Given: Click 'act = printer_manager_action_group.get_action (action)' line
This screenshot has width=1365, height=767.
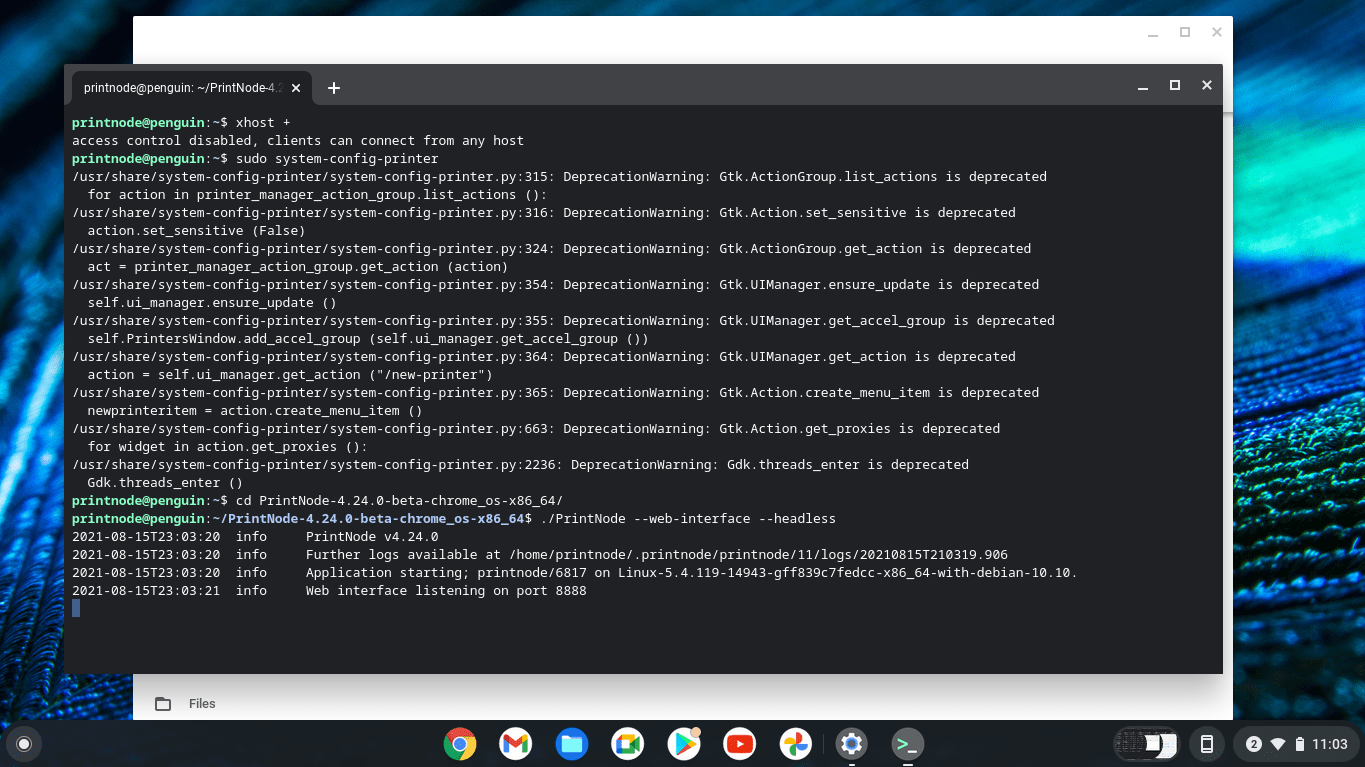Looking at the screenshot, I should (298, 267).
